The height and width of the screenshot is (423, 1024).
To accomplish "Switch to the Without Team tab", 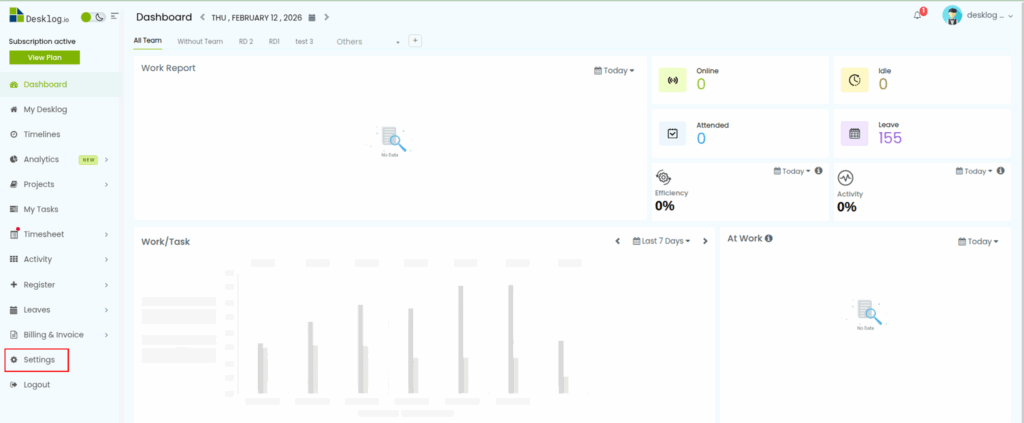I will (x=200, y=42).
